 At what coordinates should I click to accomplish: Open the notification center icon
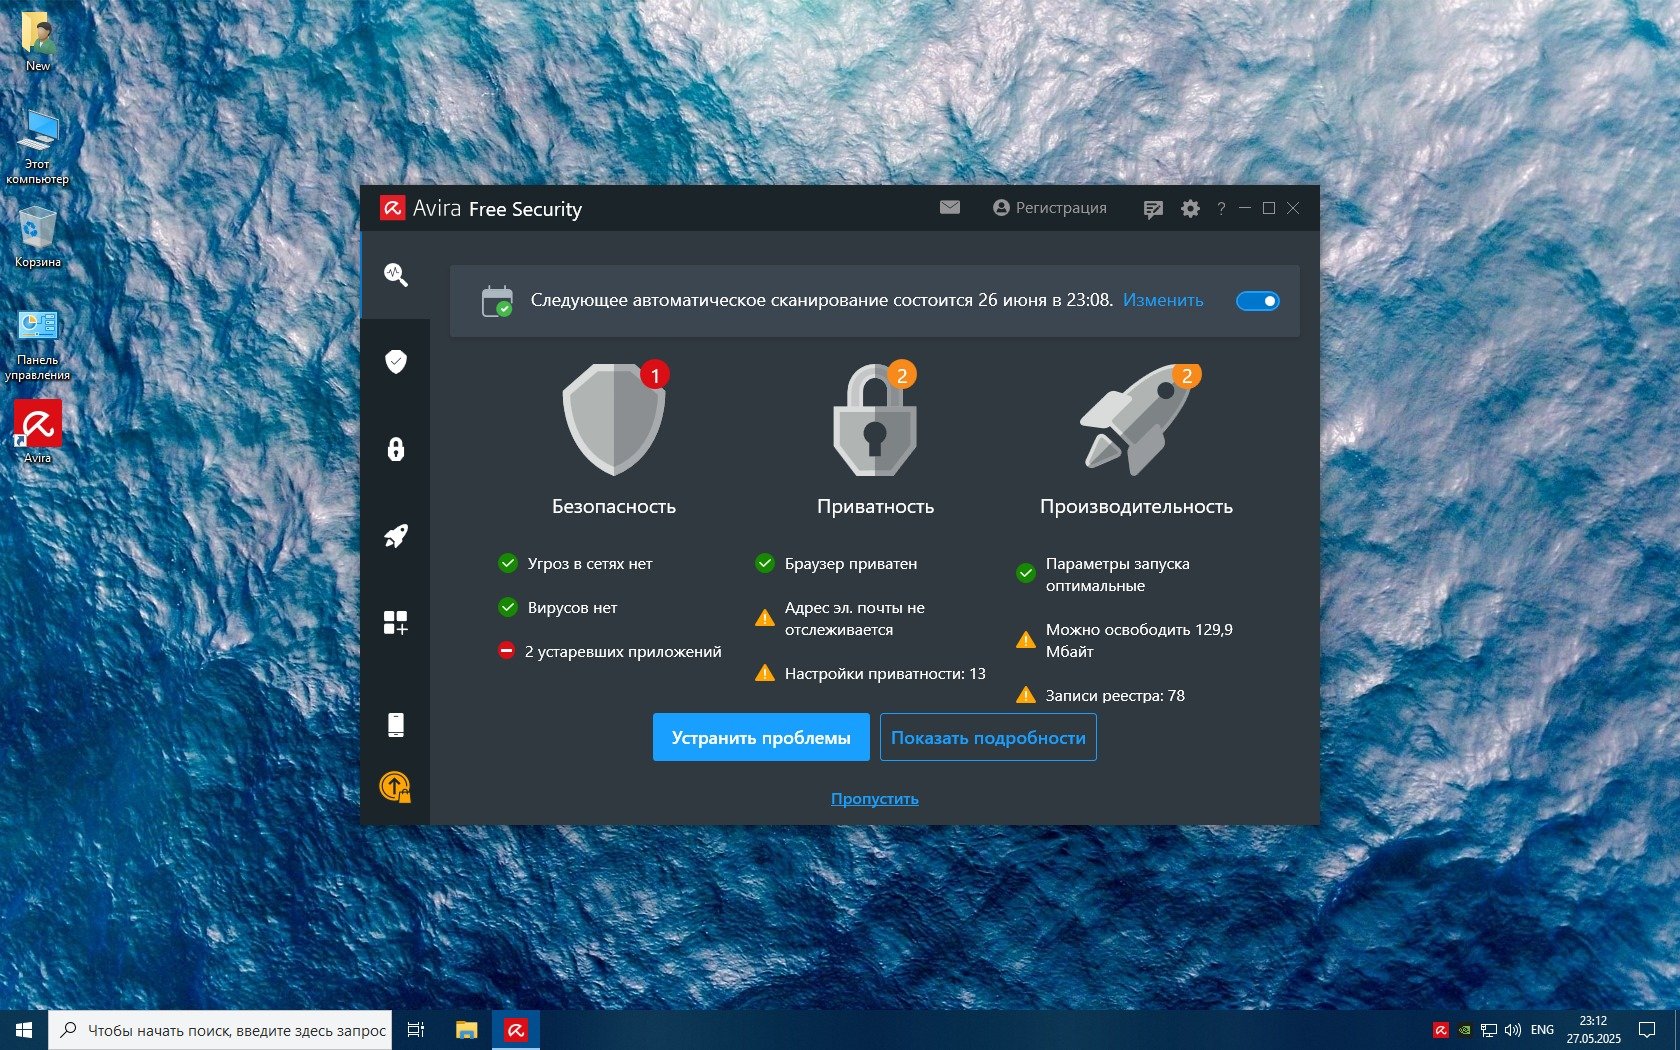(1647, 1030)
